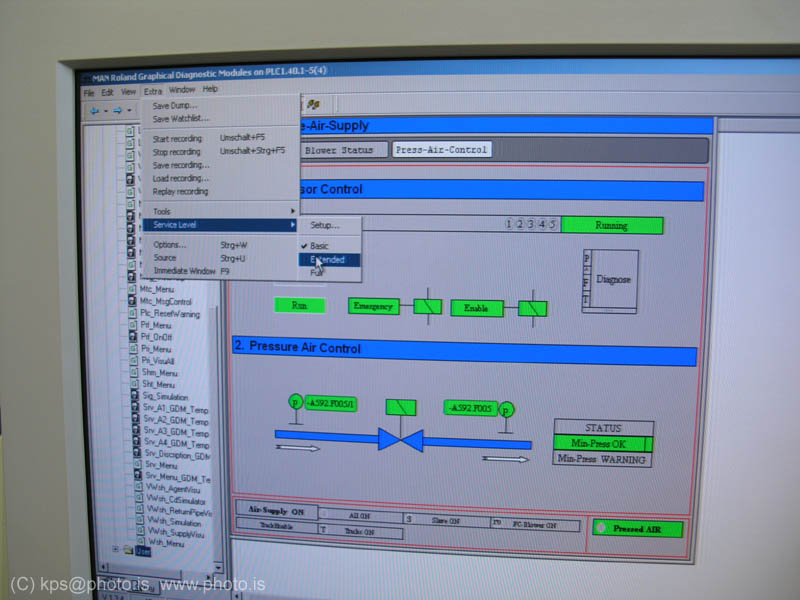Click pressure sensor P icon beside -A592.F005

[x=506, y=410]
